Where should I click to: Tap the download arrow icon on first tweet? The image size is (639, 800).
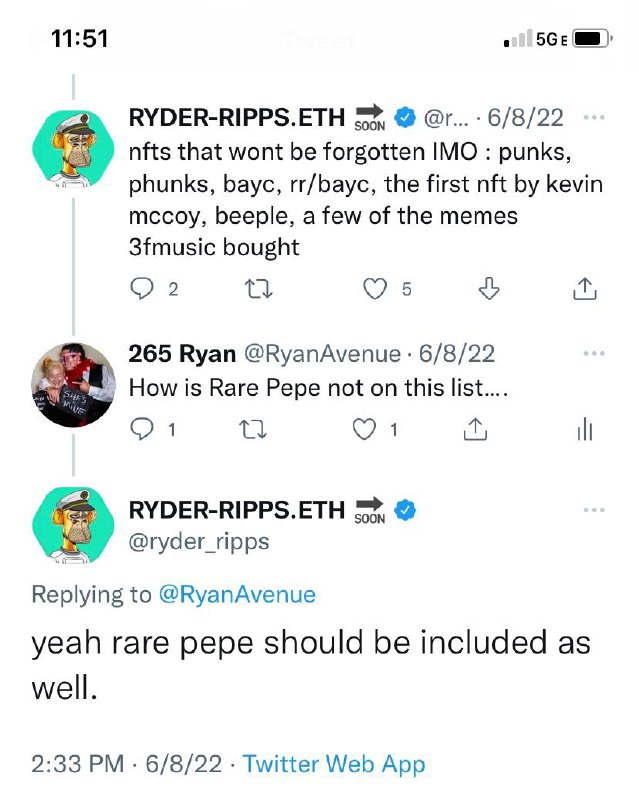point(489,289)
